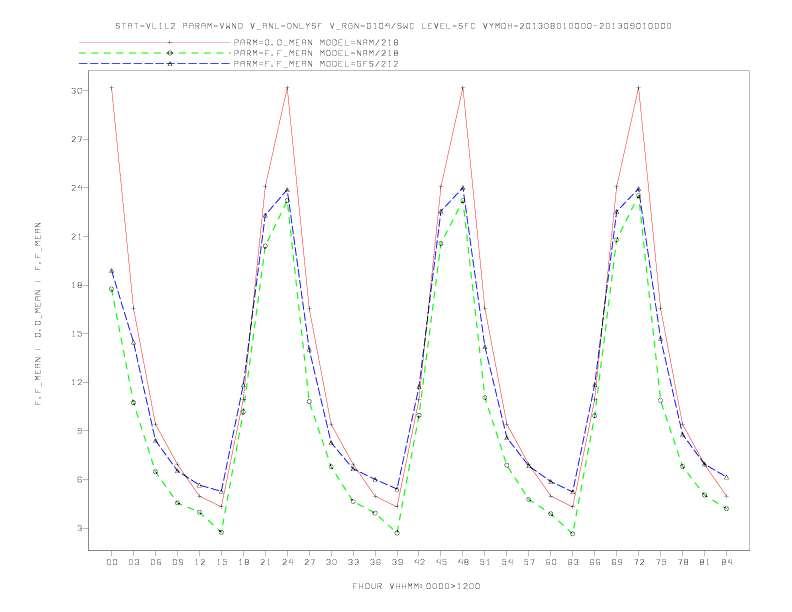792x612 pixels.
Task: Click y-axis tick label 24
Action: tap(77, 188)
